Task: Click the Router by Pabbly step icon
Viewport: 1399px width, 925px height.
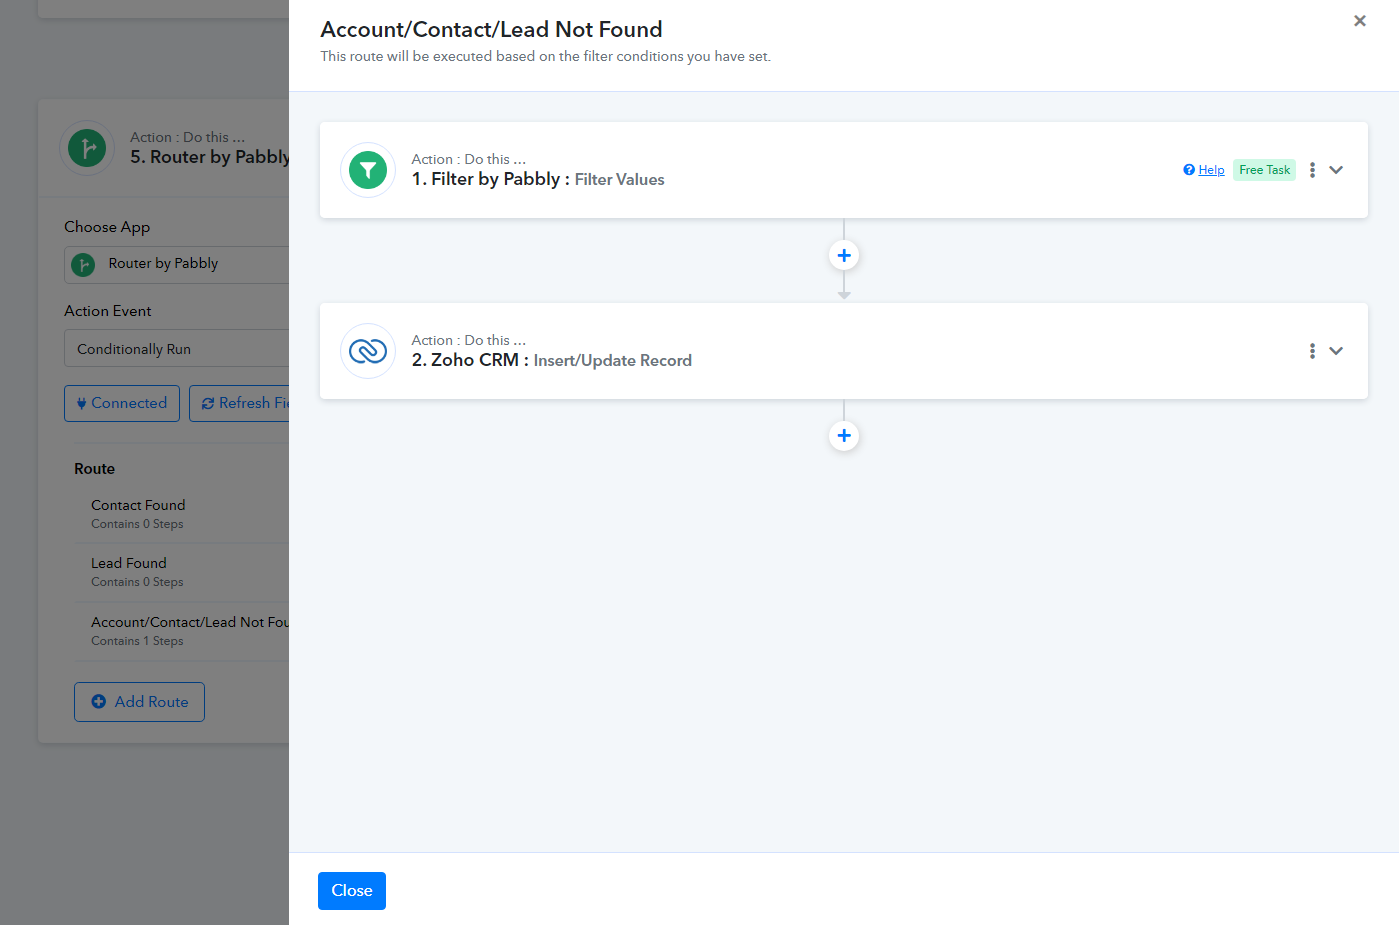Action: click(87, 148)
